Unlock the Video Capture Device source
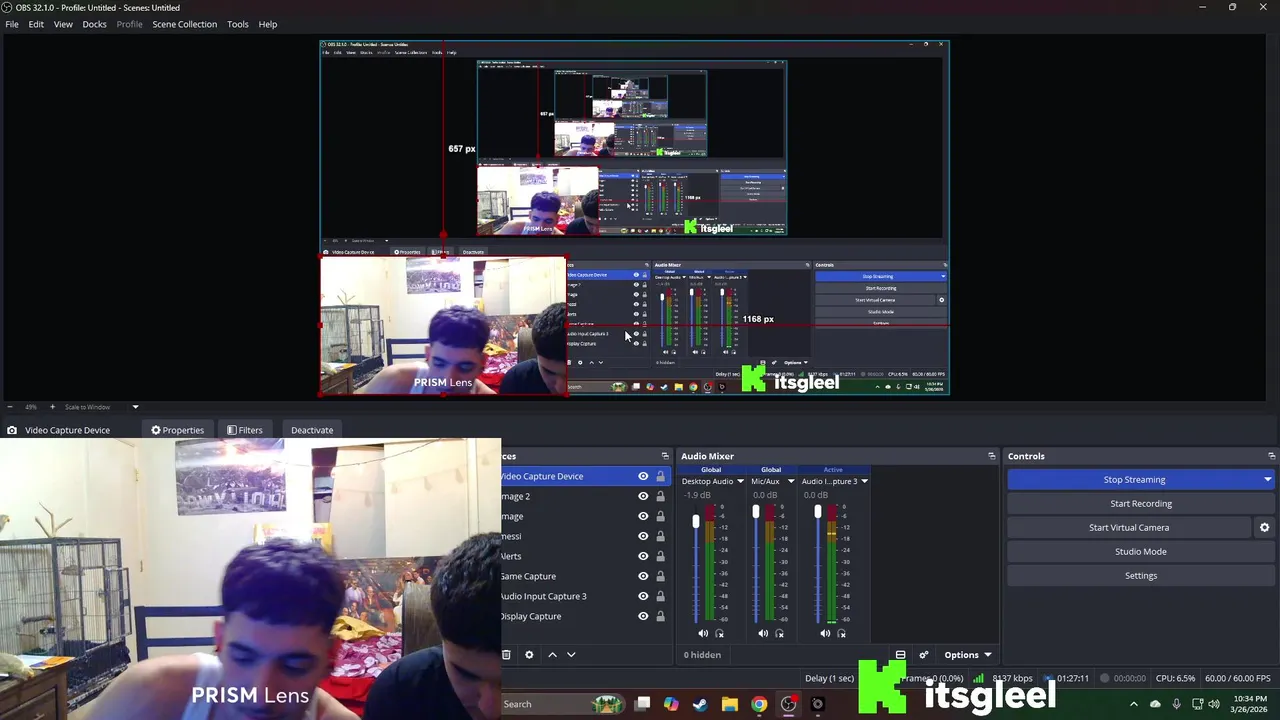 [x=660, y=476]
